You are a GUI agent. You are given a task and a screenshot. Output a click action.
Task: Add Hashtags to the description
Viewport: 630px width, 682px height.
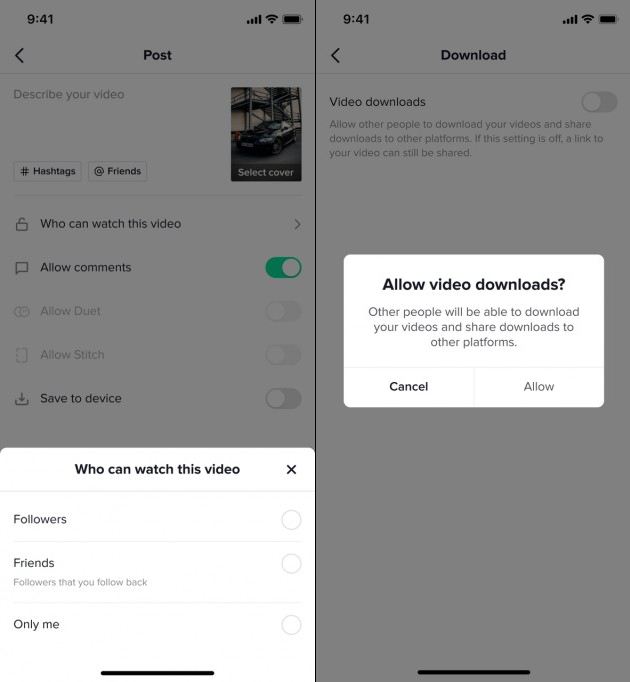pos(47,171)
